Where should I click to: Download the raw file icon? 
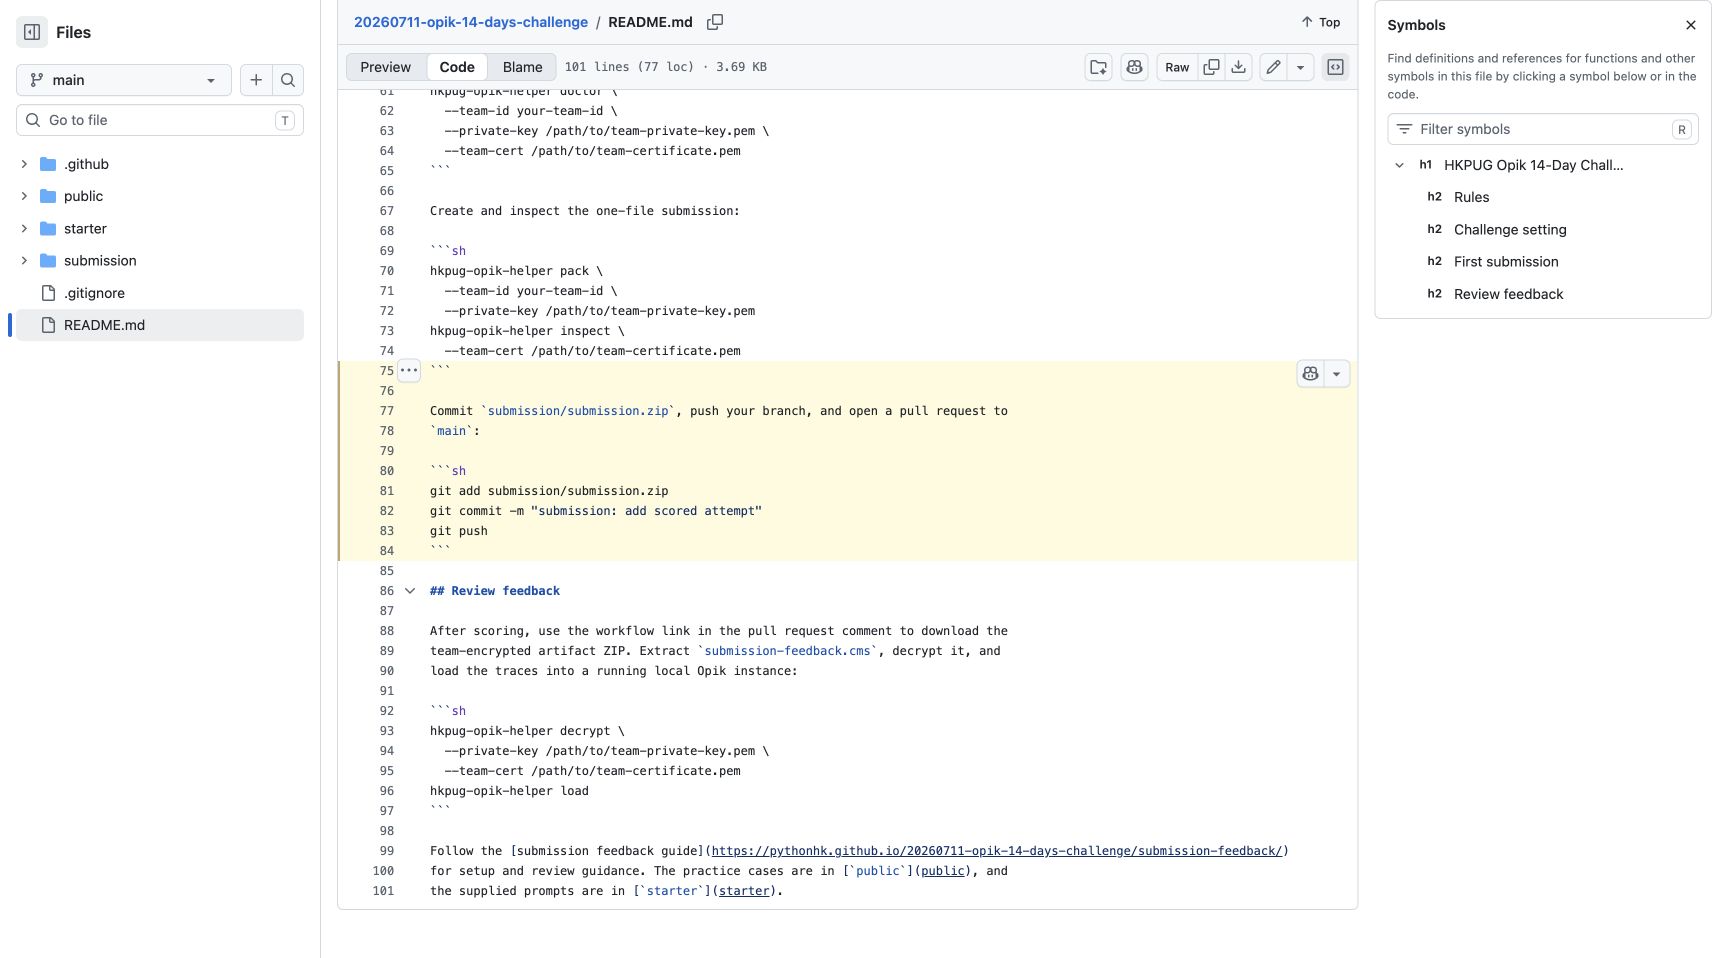click(1238, 67)
